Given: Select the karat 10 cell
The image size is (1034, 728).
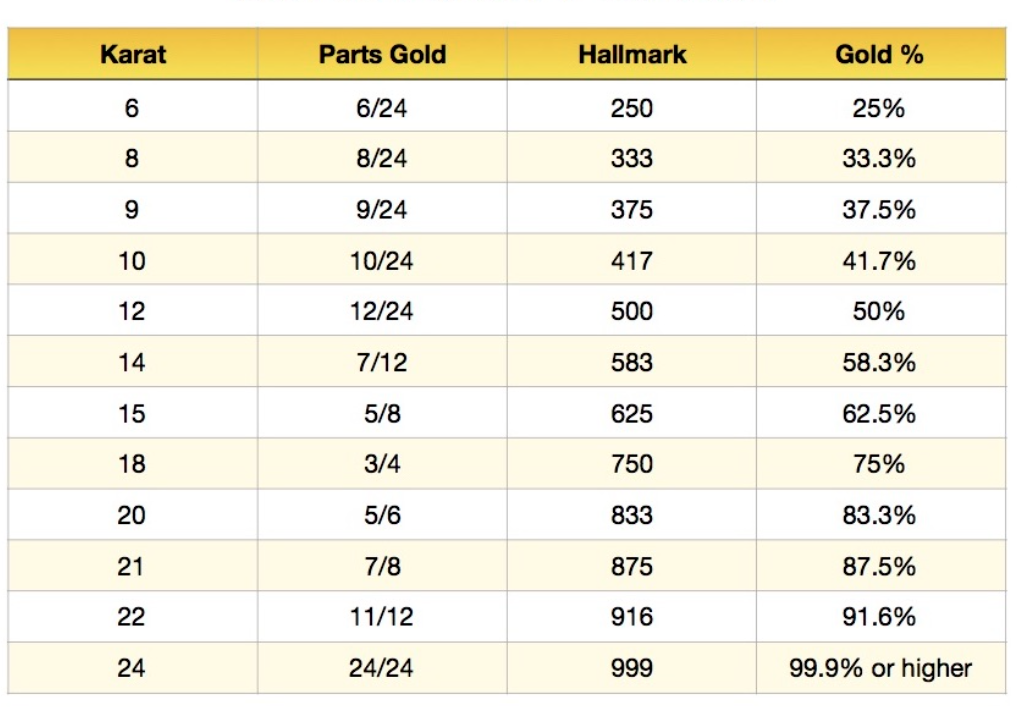Looking at the screenshot, I should coord(133,260).
